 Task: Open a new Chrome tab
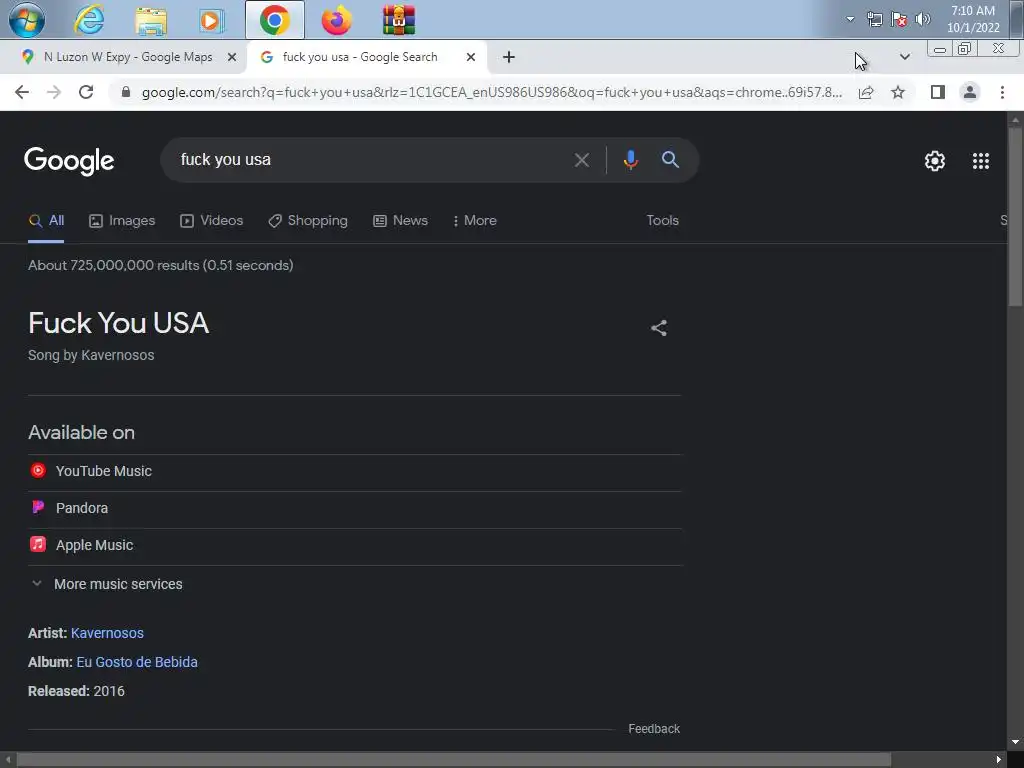[x=509, y=57]
